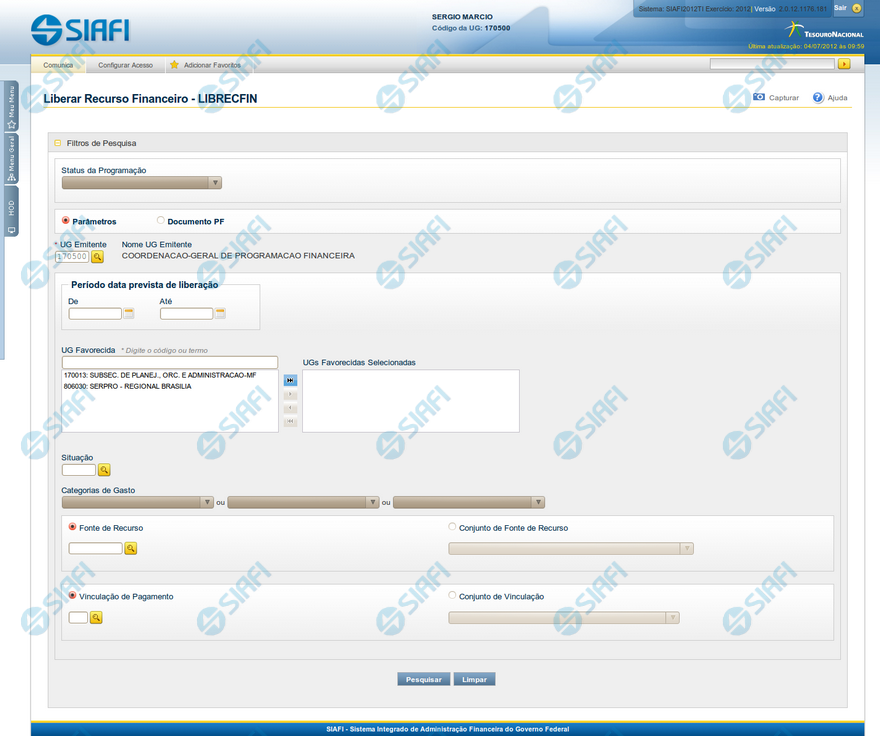Open the 'De' date calendar picker
880x736 pixels.
tap(129, 314)
